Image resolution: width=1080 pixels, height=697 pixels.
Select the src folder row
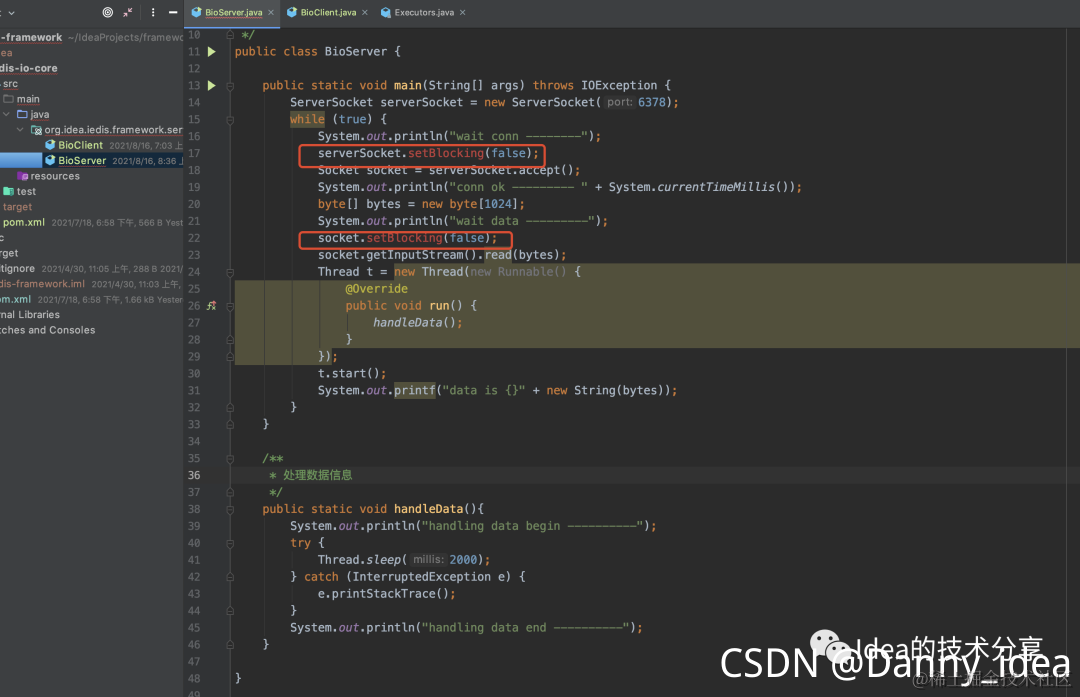pos(92,83)
